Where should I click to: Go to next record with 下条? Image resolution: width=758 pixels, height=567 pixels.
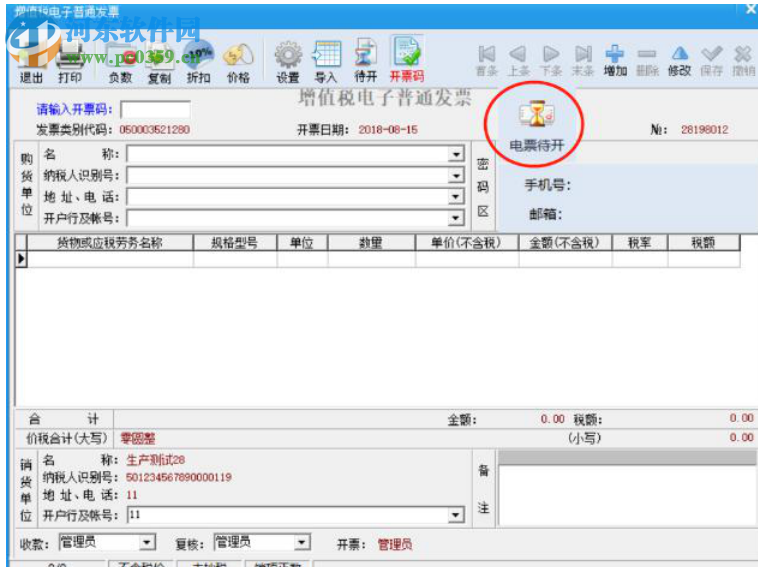click(x=551, y=60)
